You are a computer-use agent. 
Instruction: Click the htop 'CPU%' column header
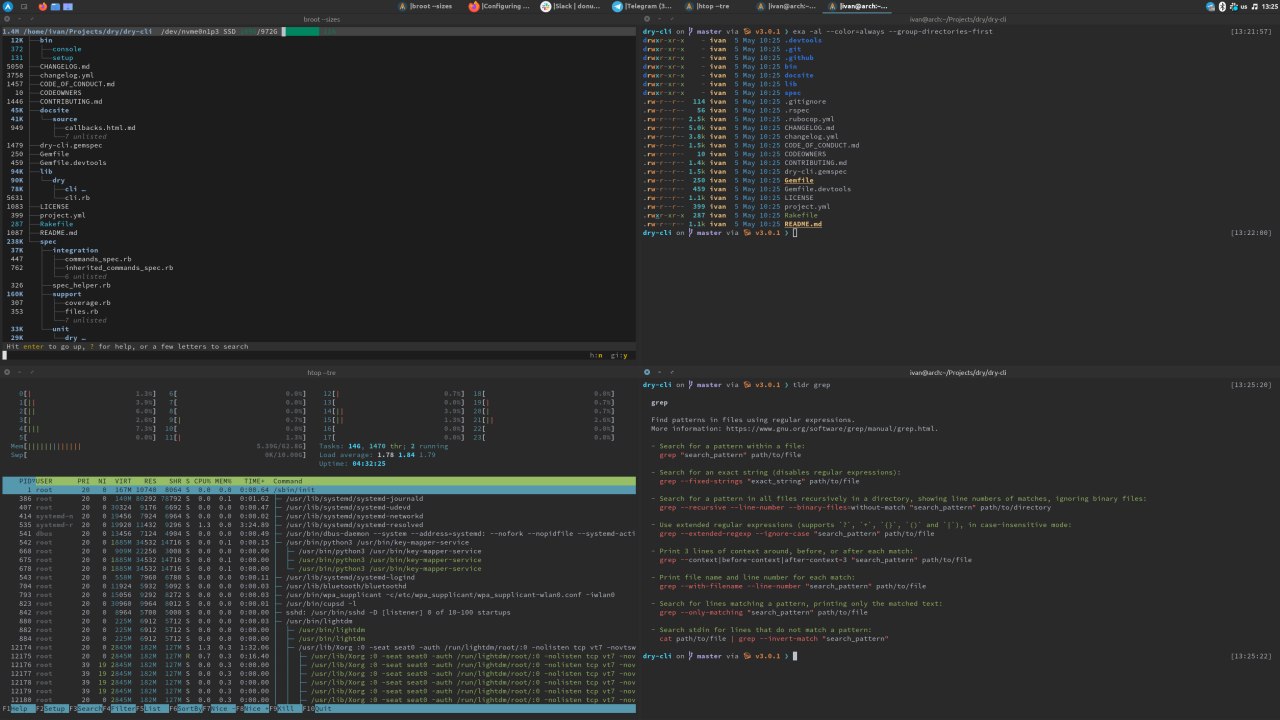click(204, 481)
